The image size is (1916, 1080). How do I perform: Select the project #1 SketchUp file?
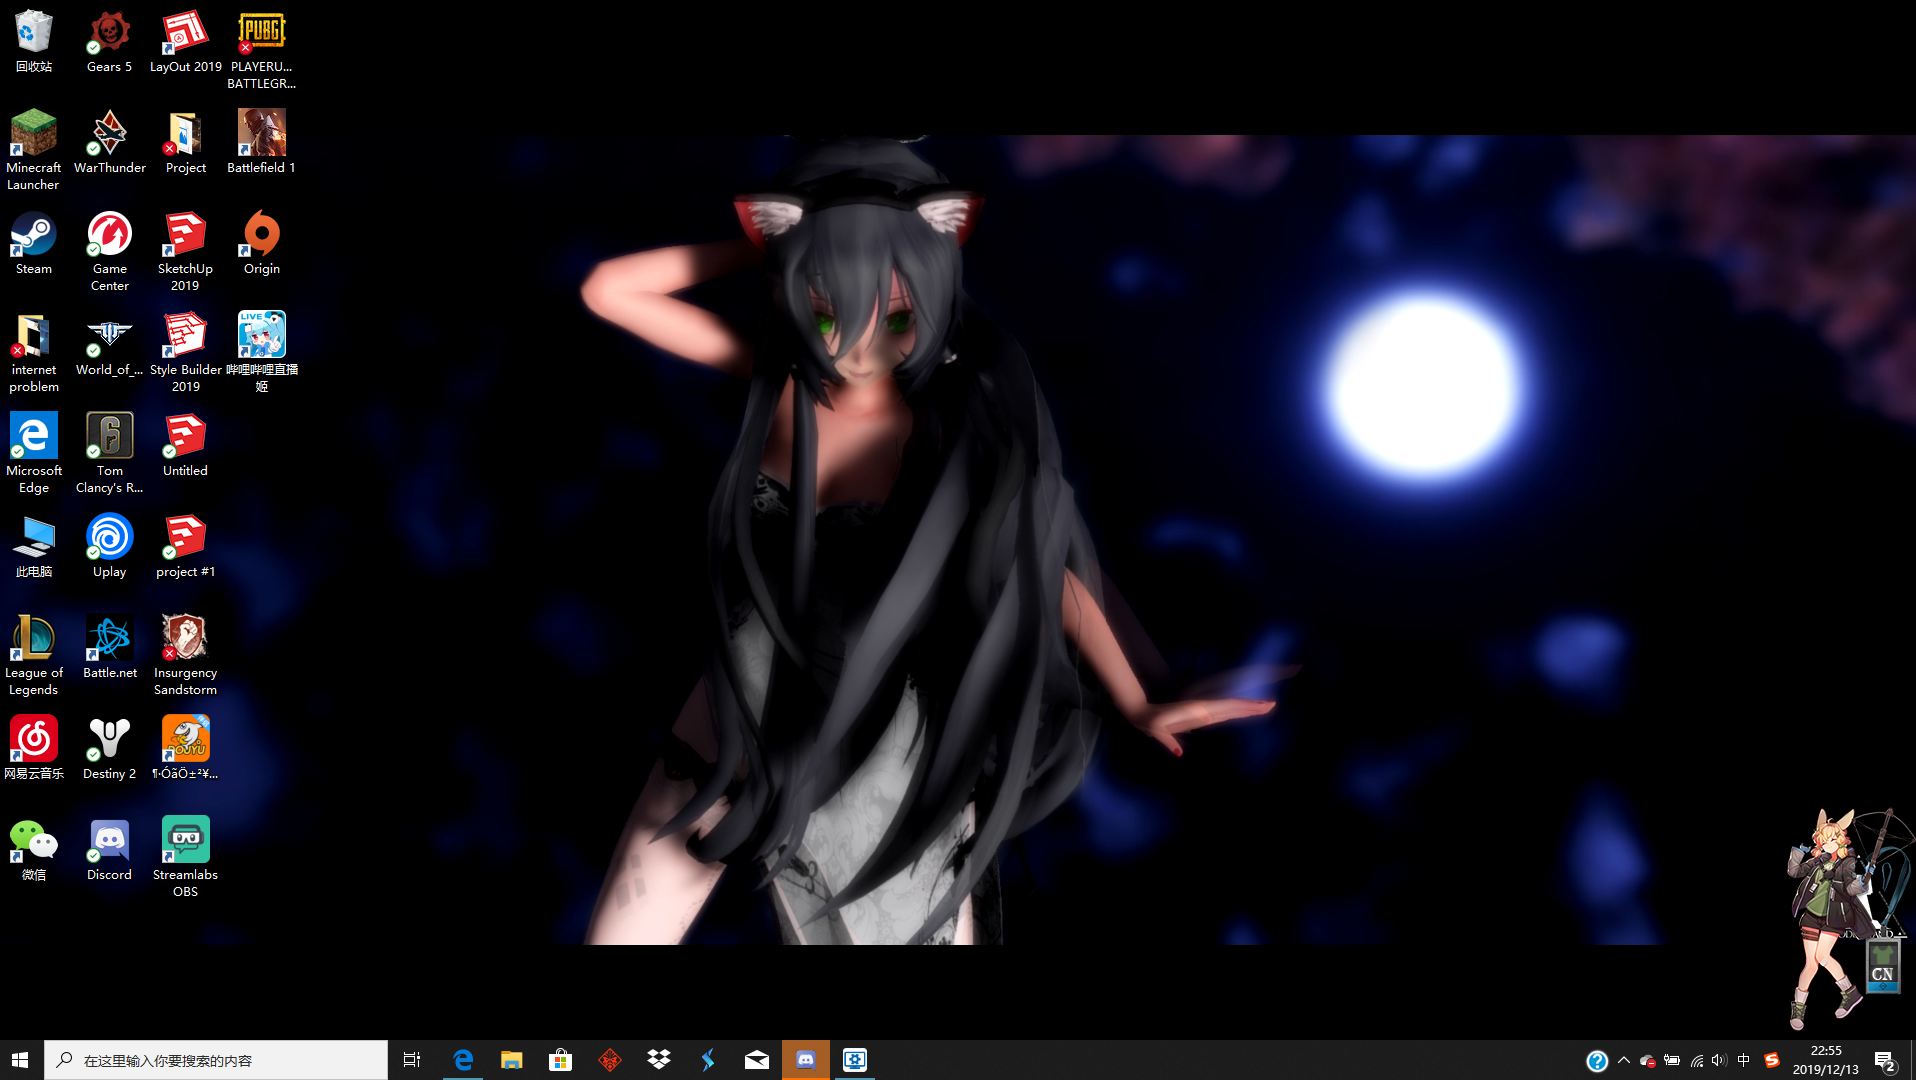click(x=185, y=546)
